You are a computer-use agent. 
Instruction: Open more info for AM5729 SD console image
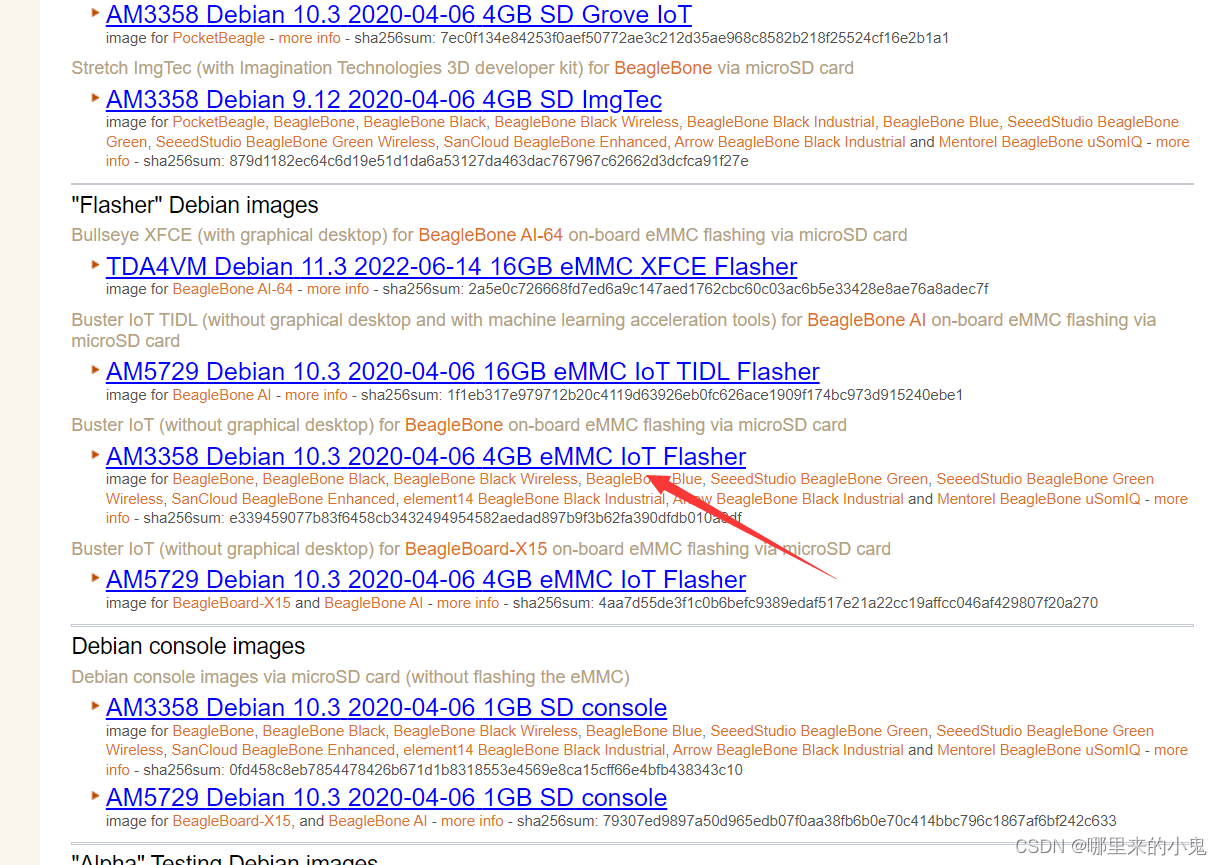pyautogui.click(x=472, y=821)
